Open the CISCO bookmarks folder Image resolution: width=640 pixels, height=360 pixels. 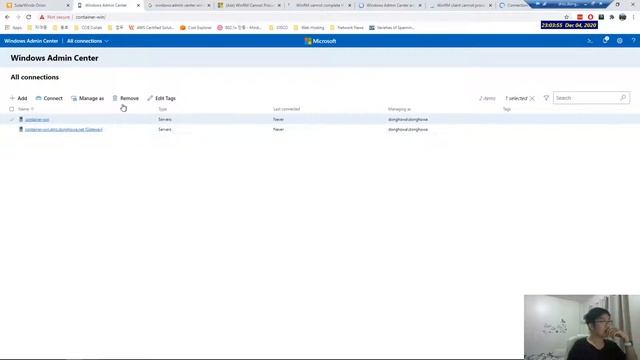click(278, 28)
